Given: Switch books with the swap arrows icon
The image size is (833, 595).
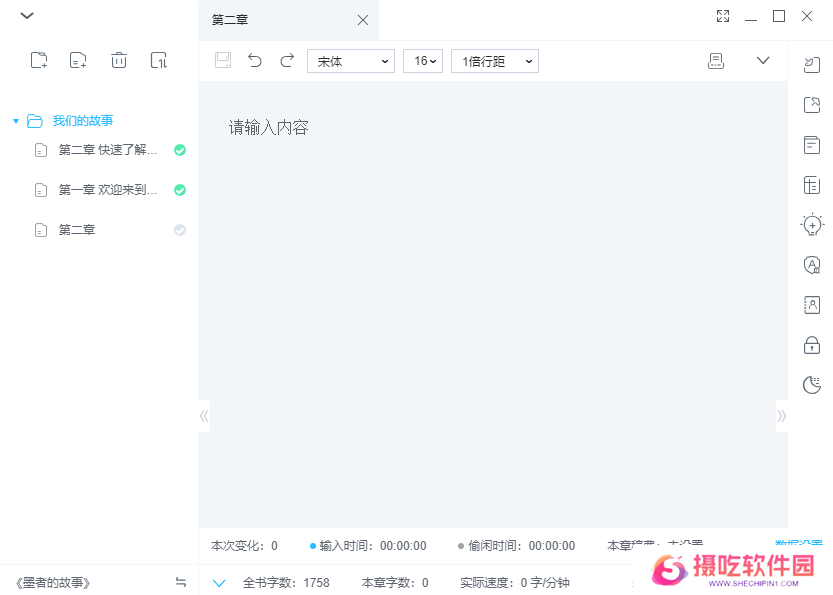Looking at the screenshot, I should [x=181, y=582].
